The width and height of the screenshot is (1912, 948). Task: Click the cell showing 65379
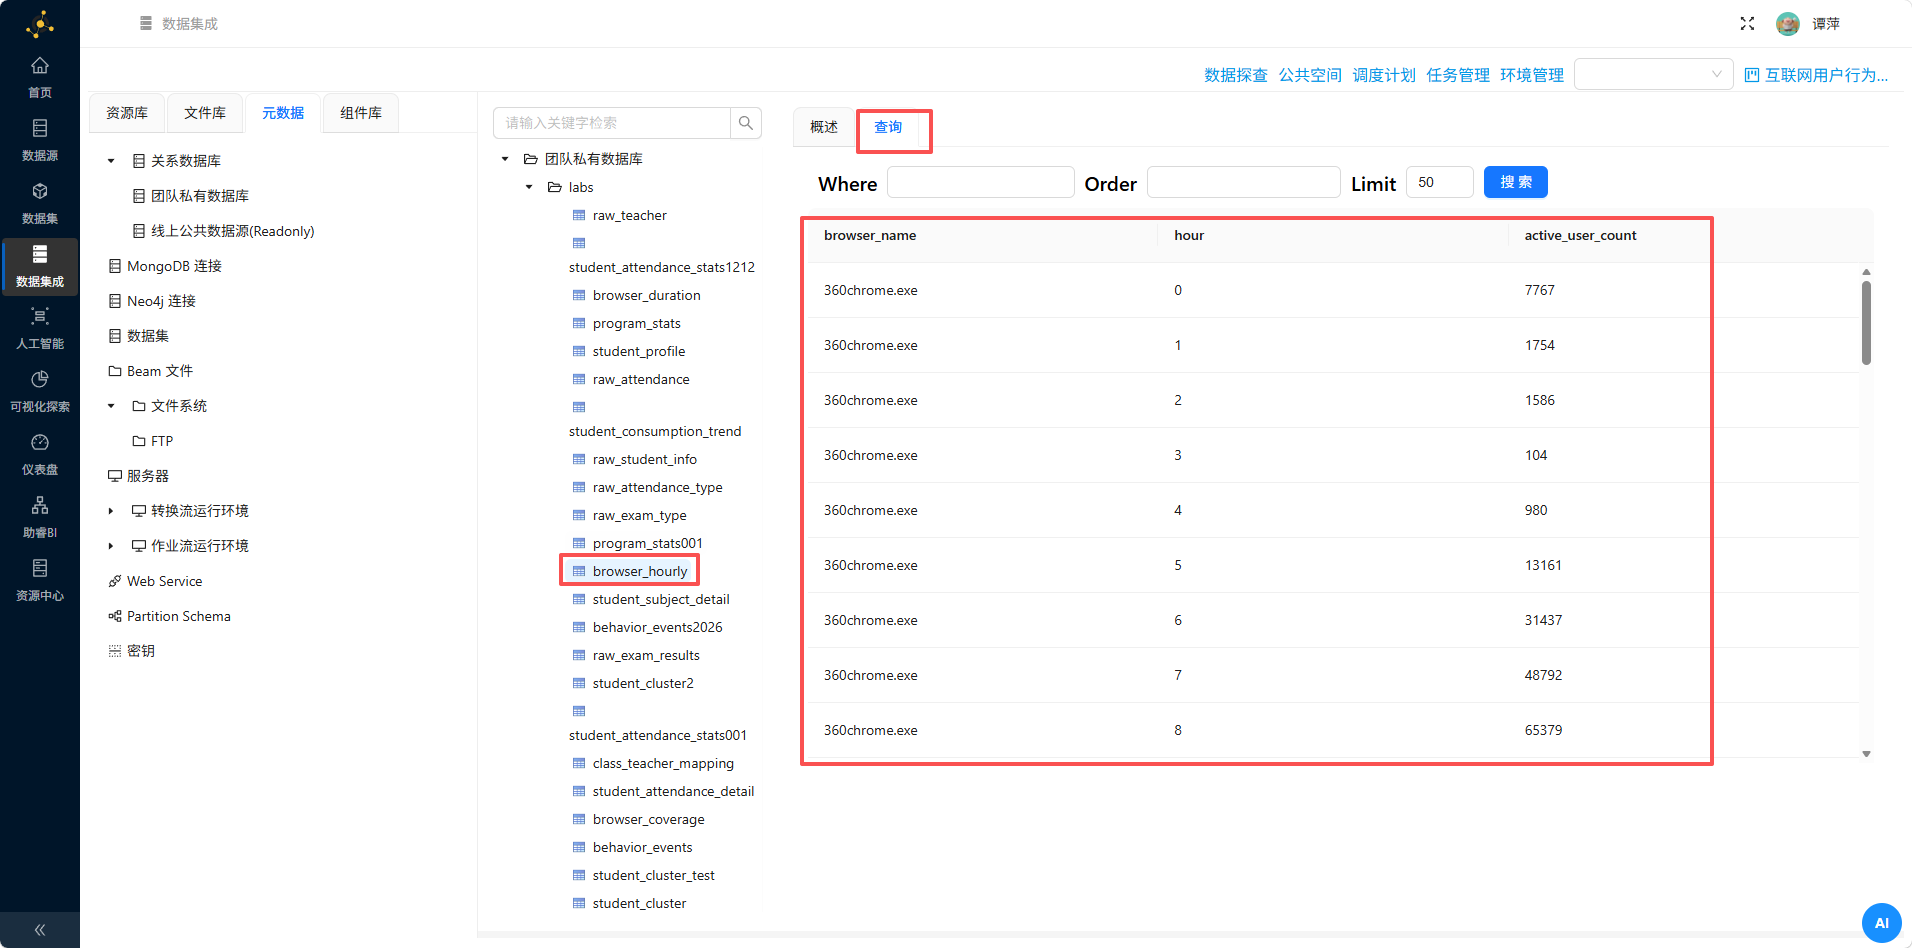pos(1543,730)
